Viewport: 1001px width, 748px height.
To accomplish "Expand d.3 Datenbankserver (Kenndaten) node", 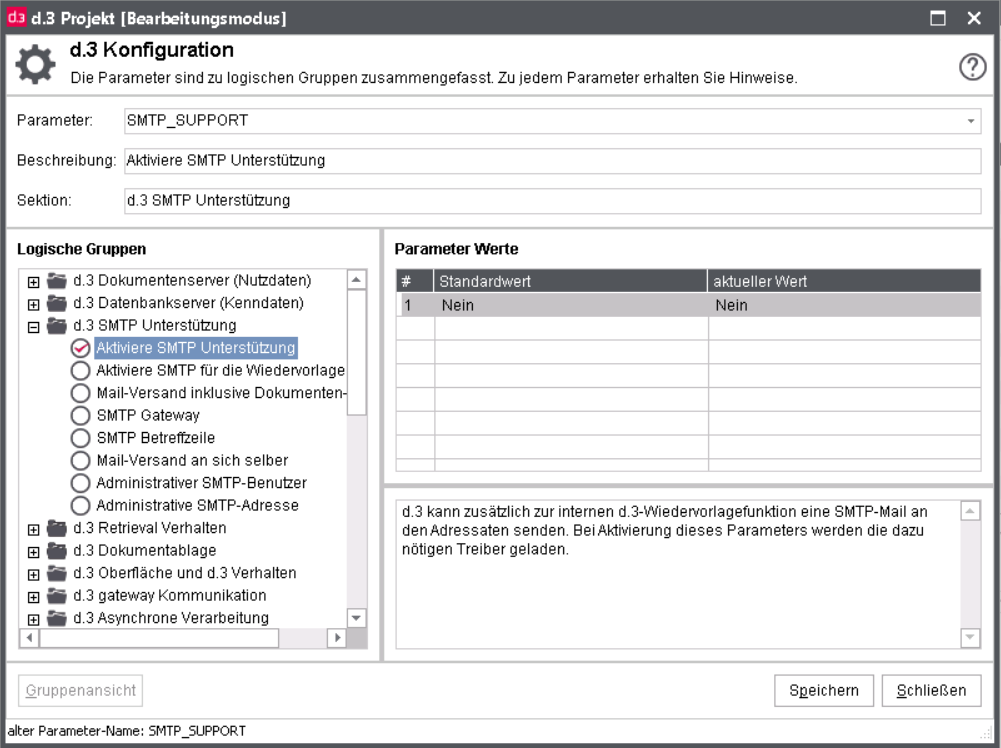I will click(34, 304).
